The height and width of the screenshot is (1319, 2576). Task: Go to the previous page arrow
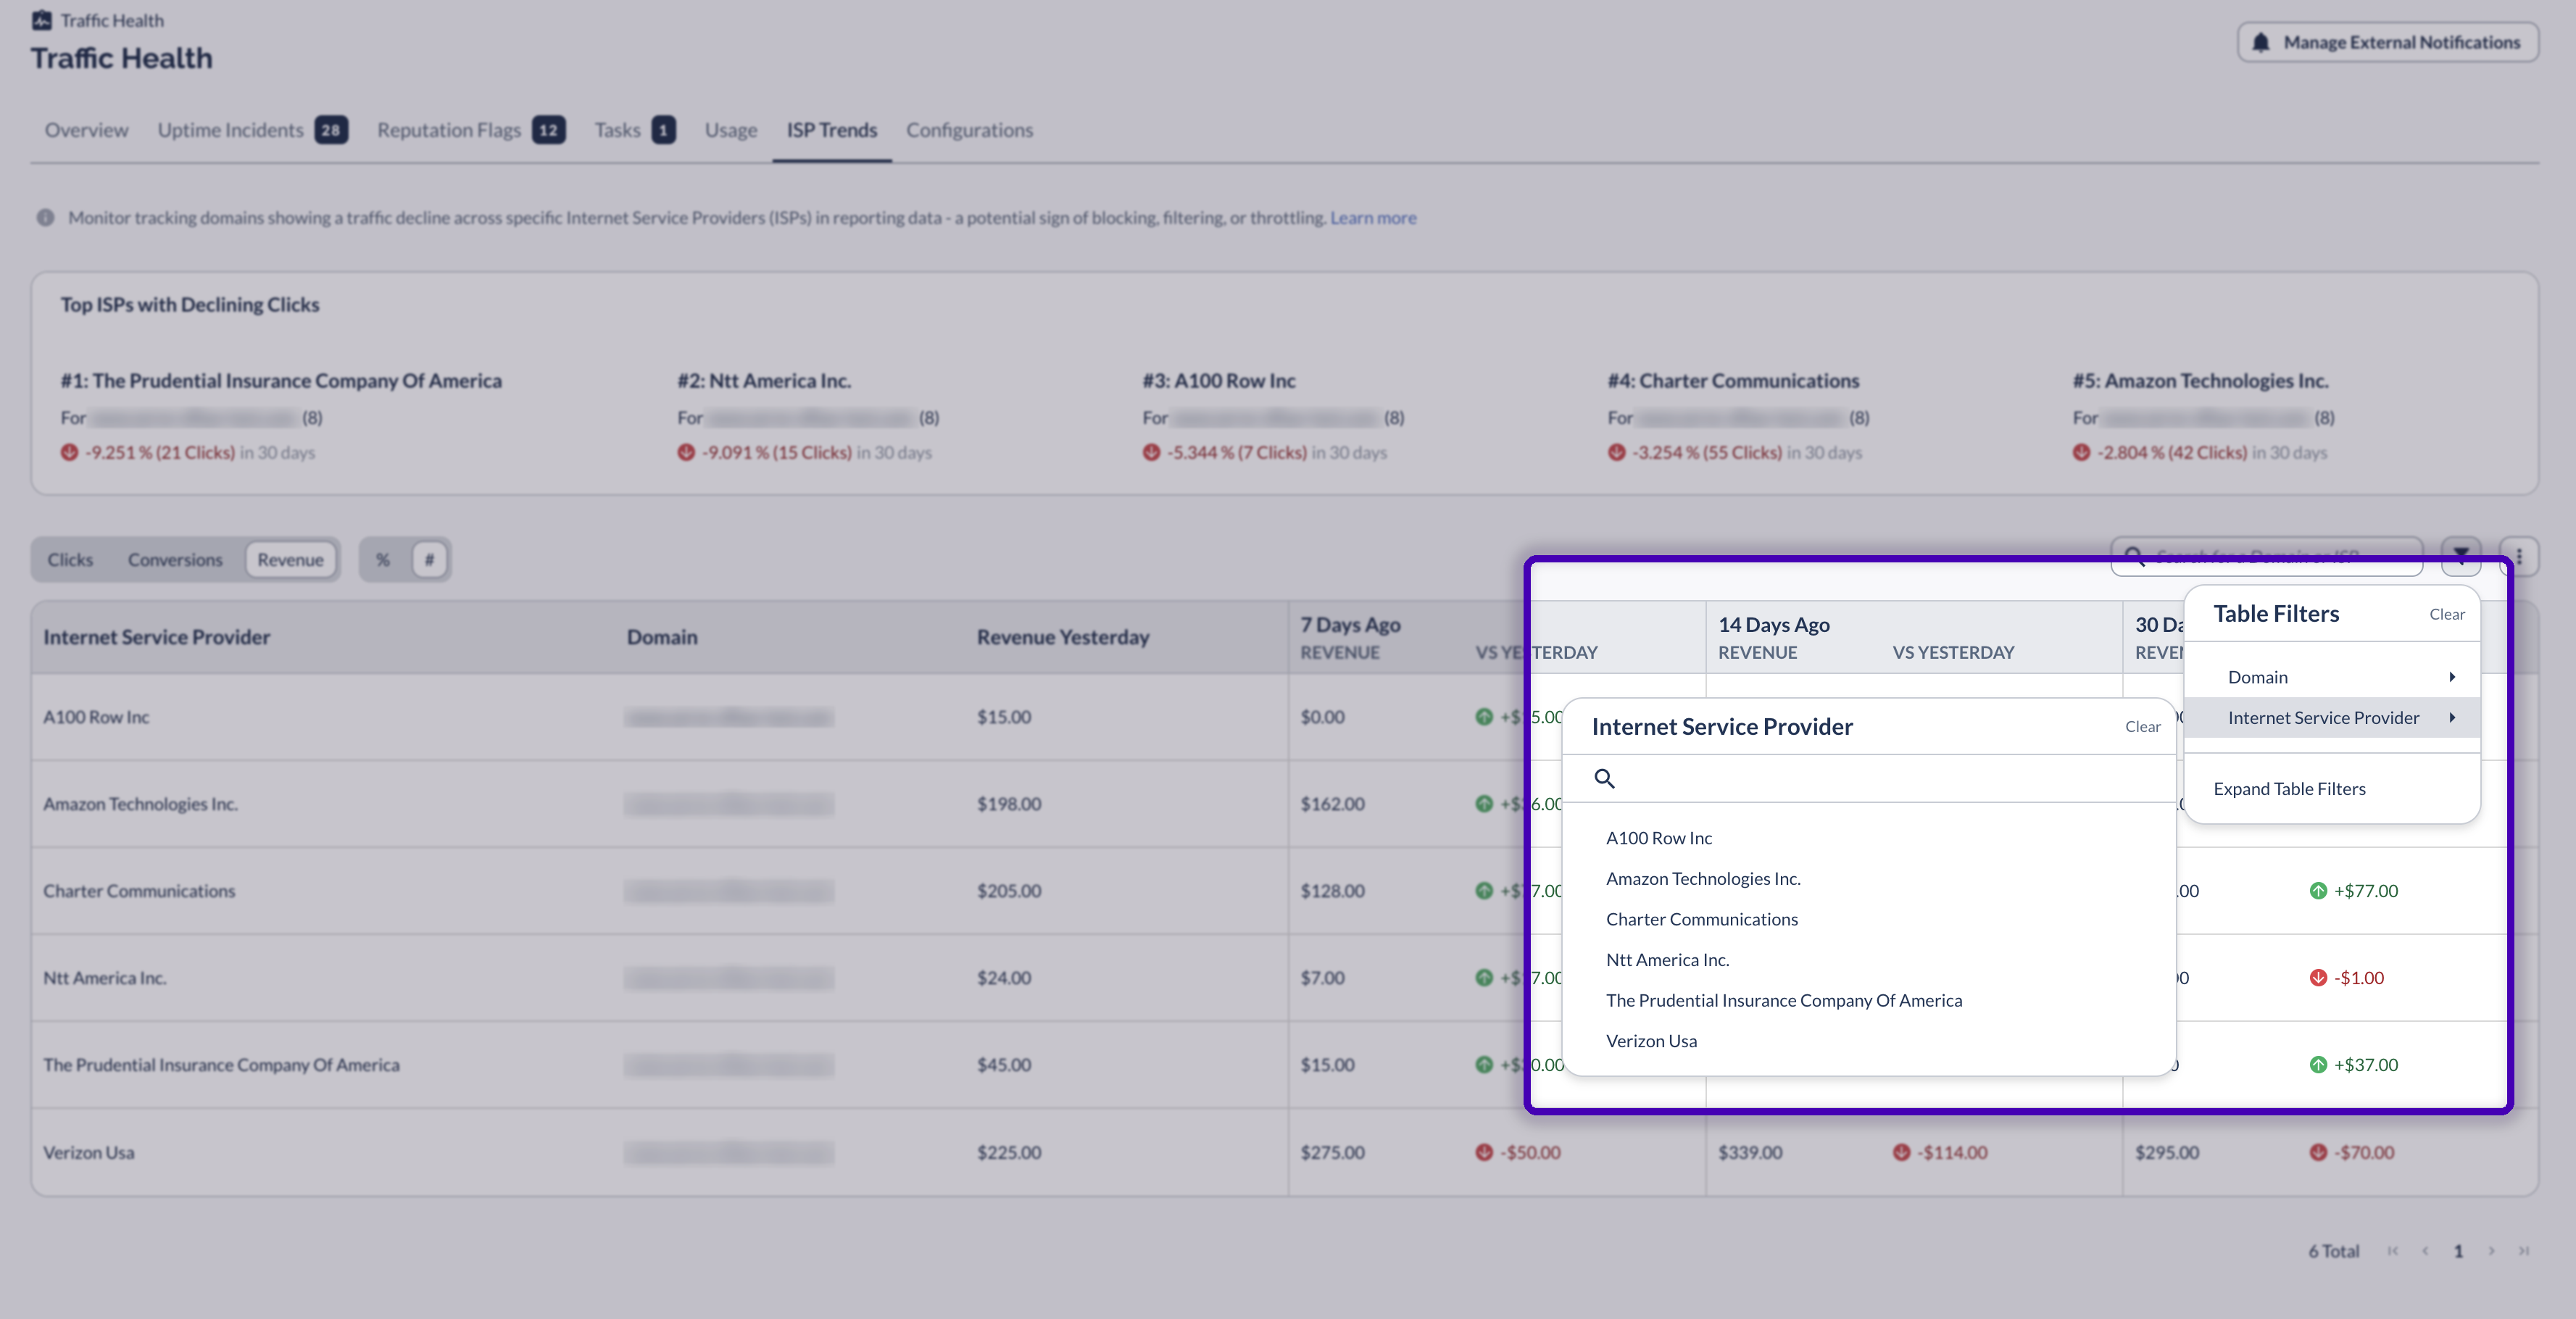point(2425,1250)
